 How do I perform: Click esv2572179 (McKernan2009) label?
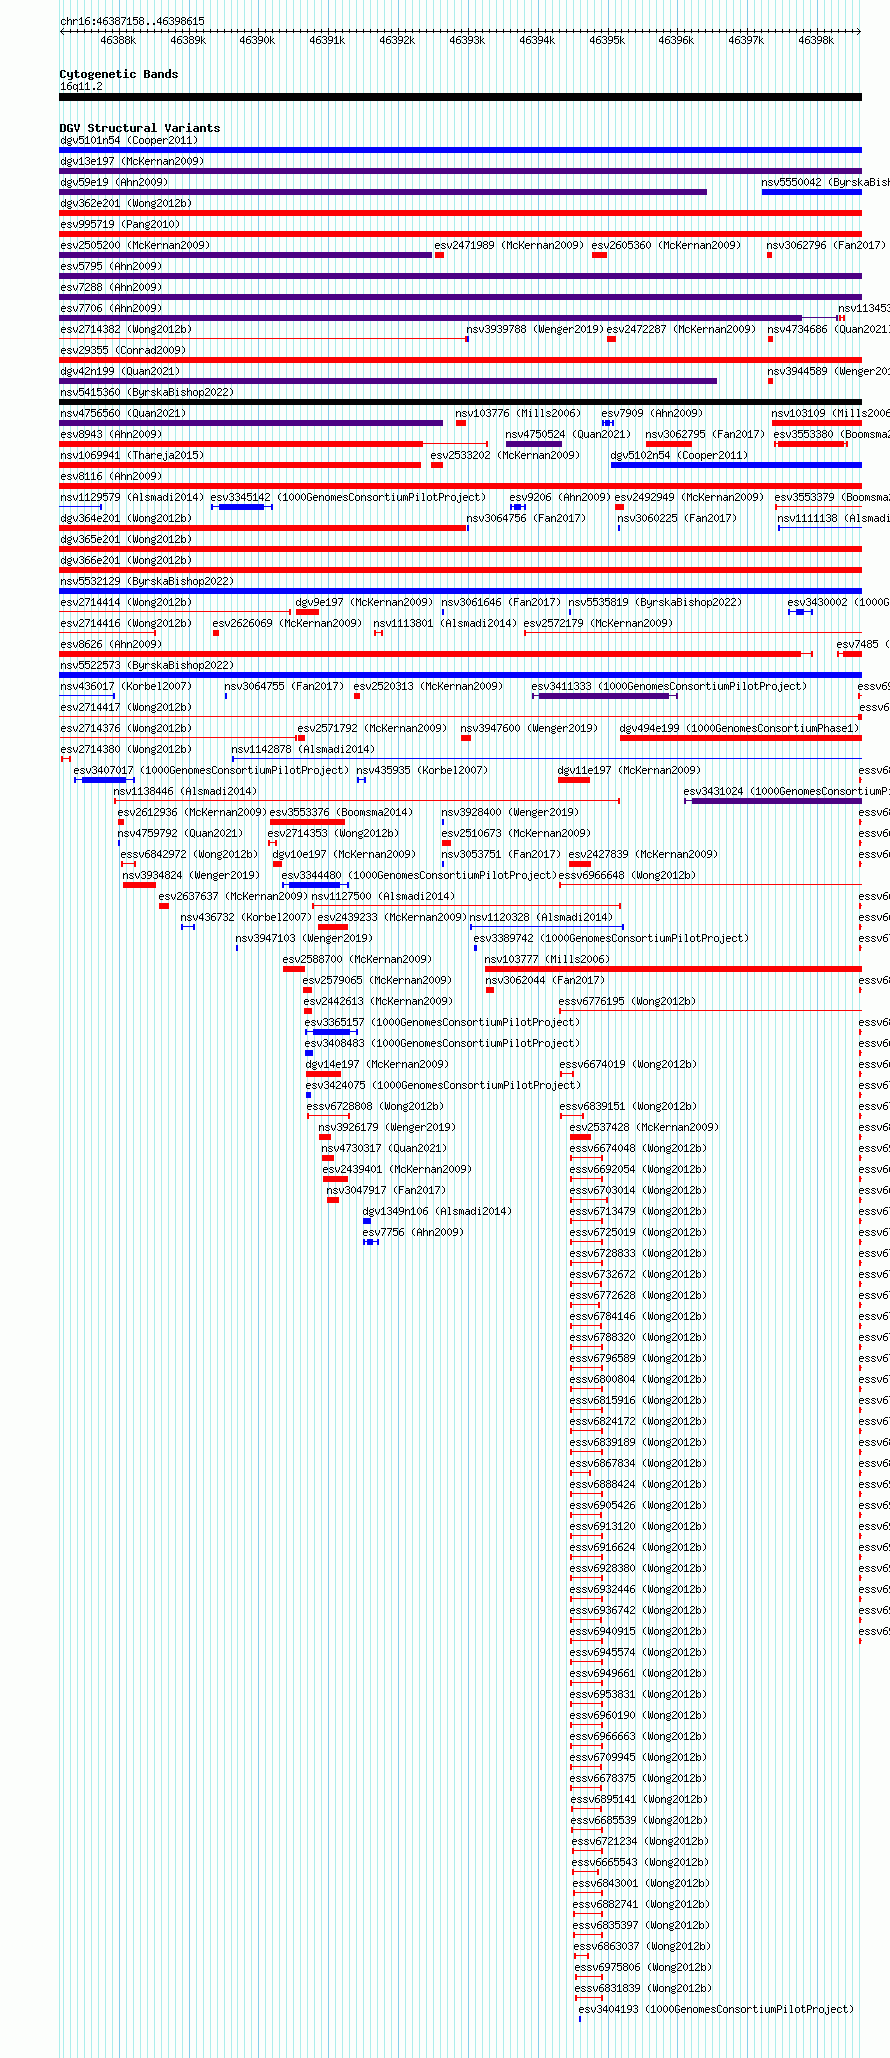[x=598, y=624]
